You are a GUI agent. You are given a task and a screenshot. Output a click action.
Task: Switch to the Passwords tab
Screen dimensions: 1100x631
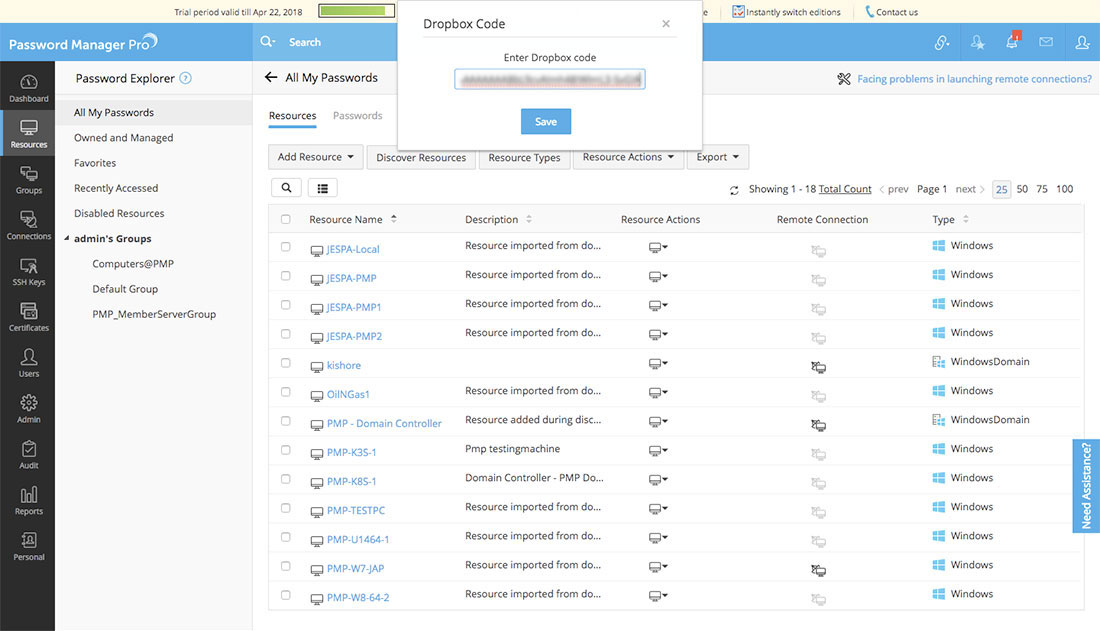click(x=358, y=116)
